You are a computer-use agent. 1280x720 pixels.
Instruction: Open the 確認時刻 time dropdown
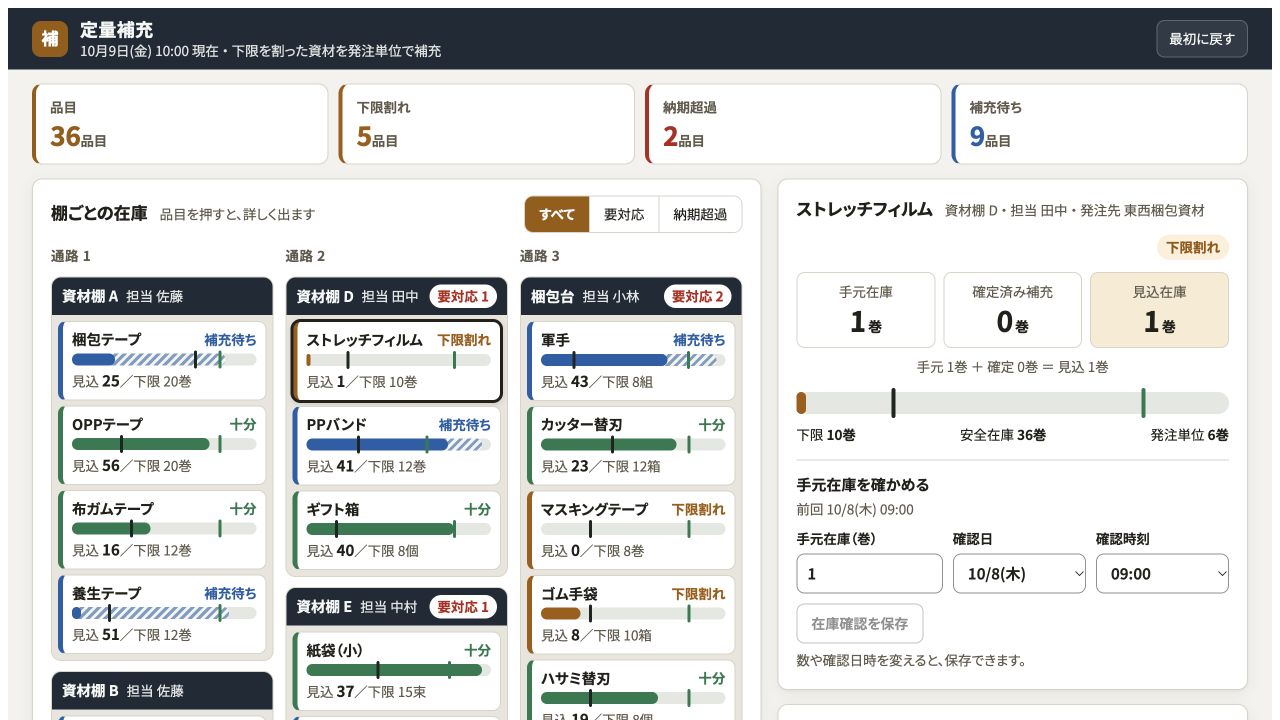[1162, 574]
